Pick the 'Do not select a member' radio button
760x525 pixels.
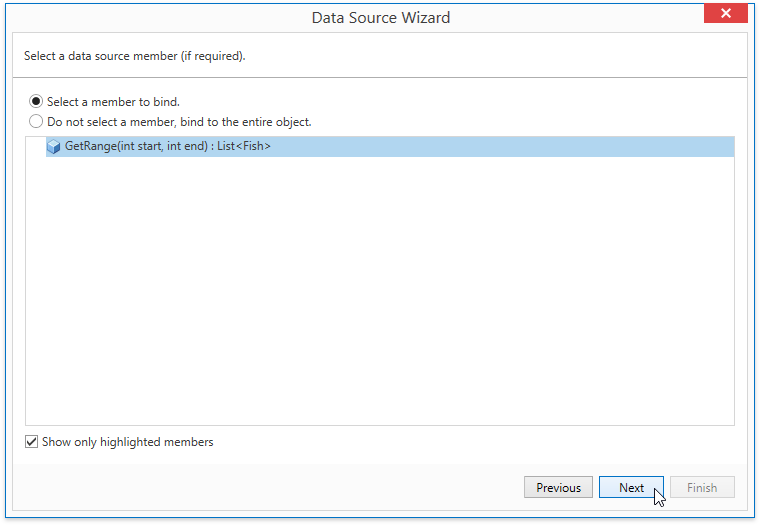(x=36, y=121)
